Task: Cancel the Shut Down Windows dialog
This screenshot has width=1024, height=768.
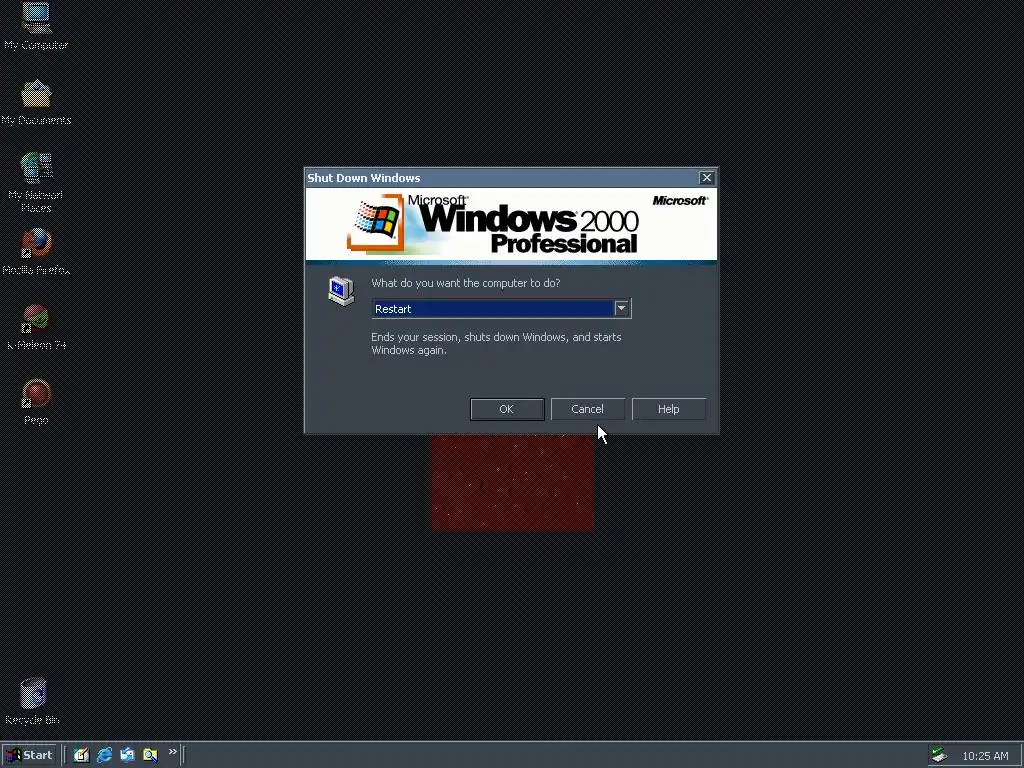Action: (587, 409)
